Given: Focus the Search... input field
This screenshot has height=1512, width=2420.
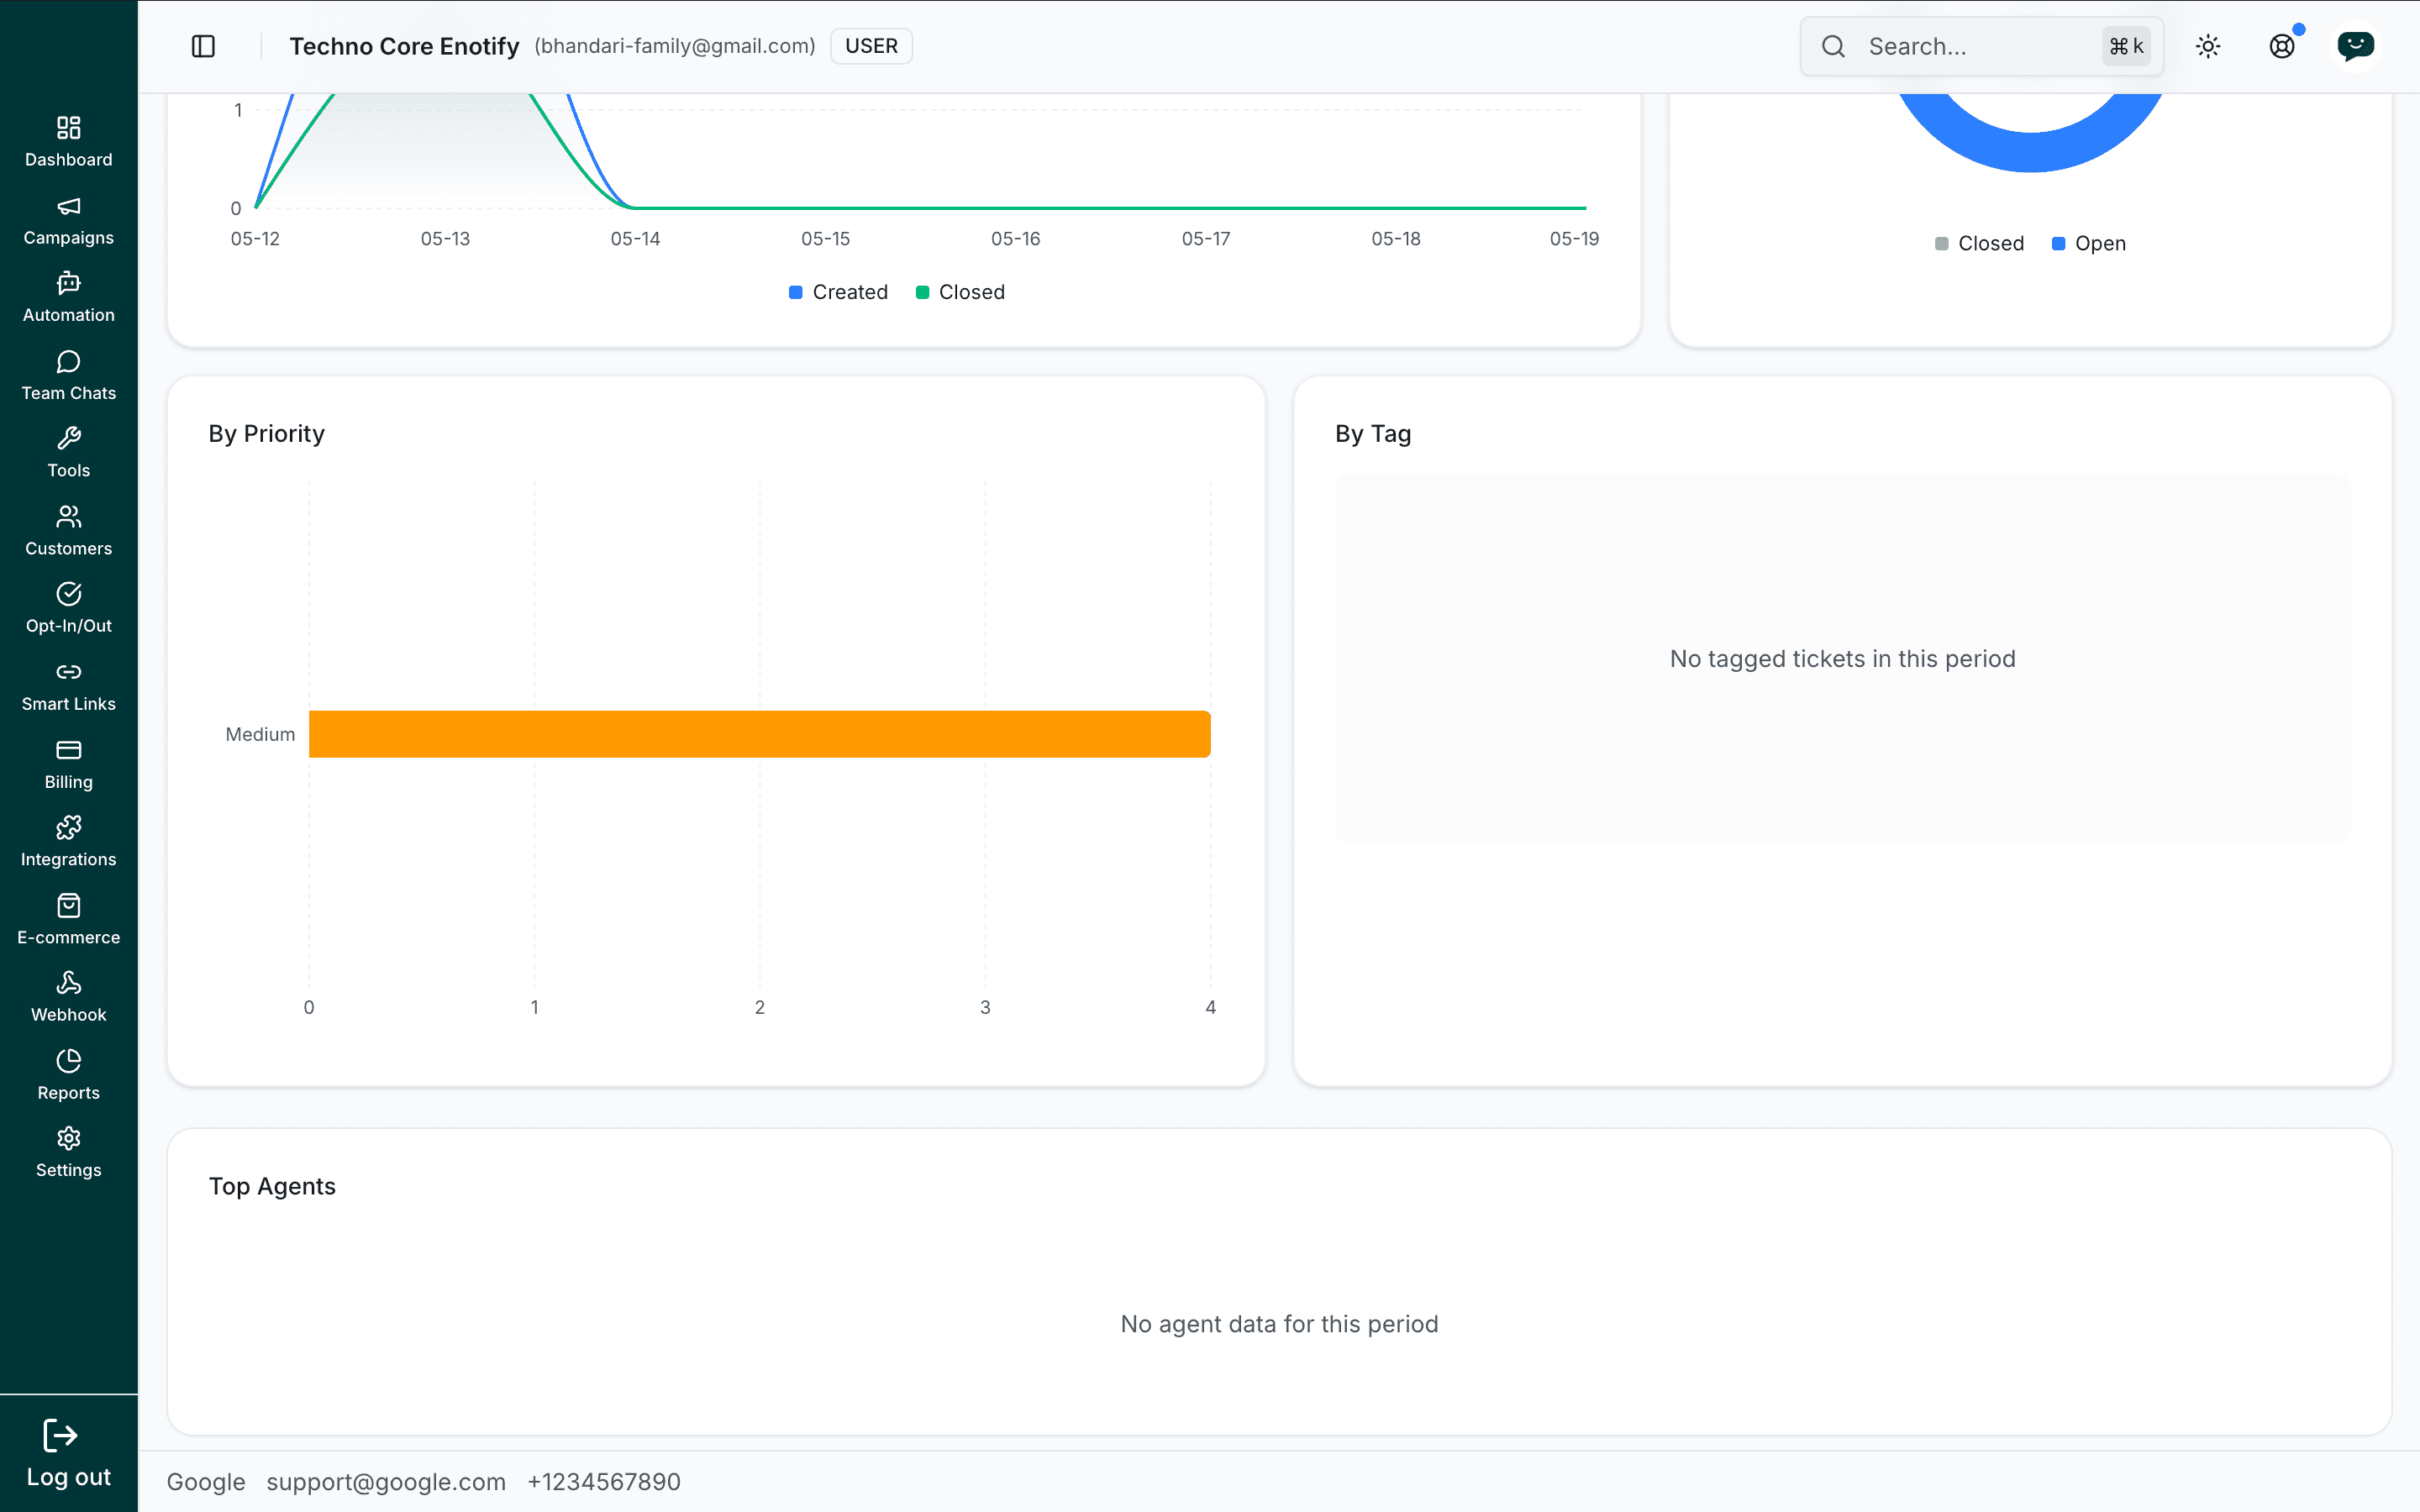Looking at the screenshot, I should tap(1982, 46).
